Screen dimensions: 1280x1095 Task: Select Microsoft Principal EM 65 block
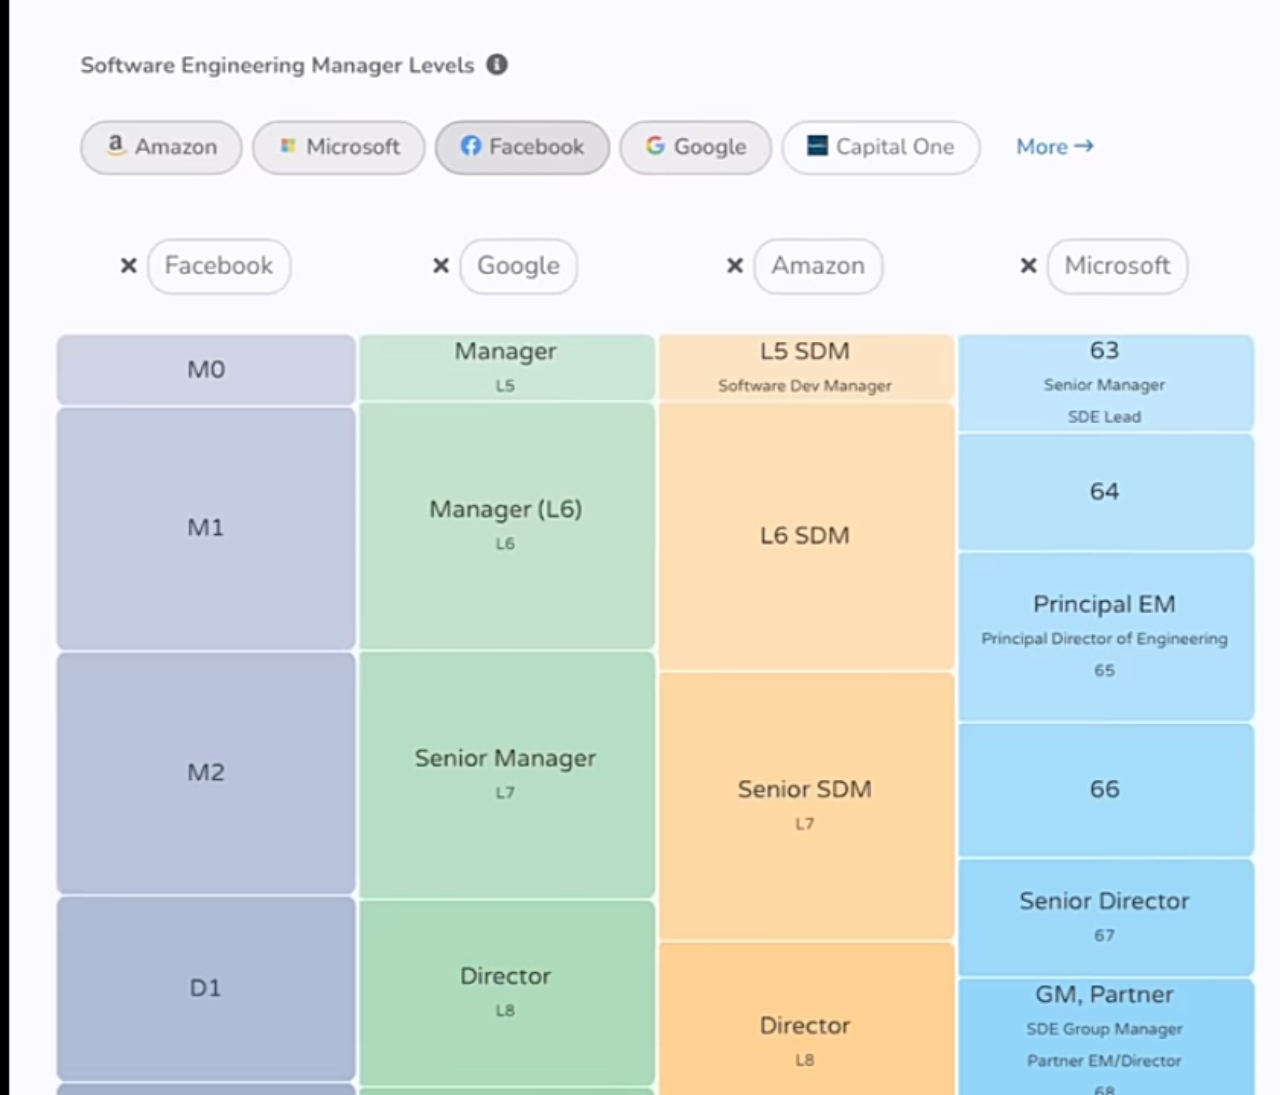tap(1106, 636)
